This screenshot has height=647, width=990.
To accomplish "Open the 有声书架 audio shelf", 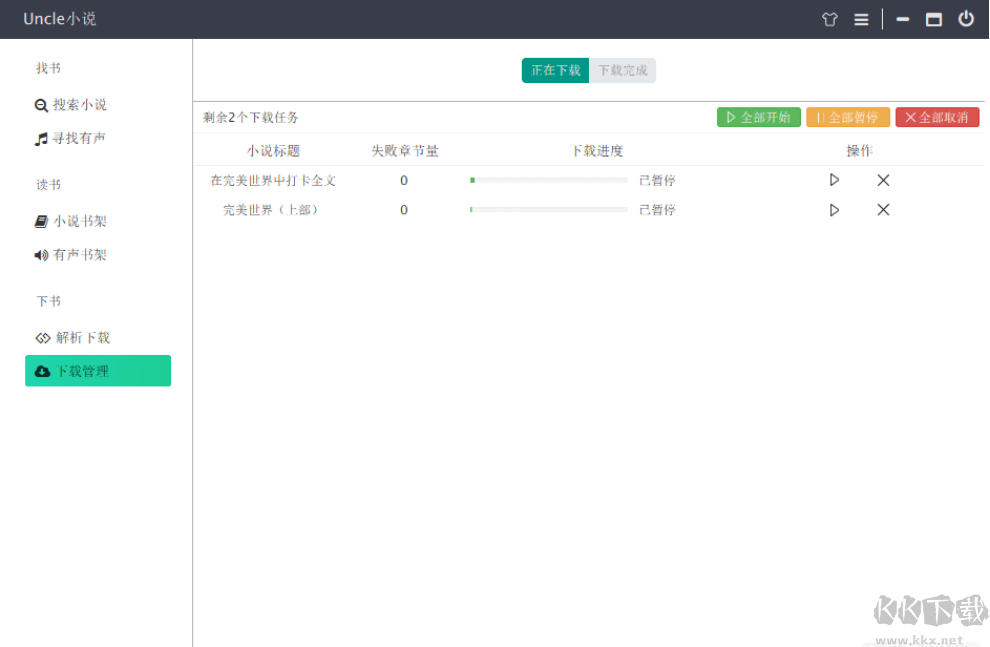I will [x=71, y=255].
